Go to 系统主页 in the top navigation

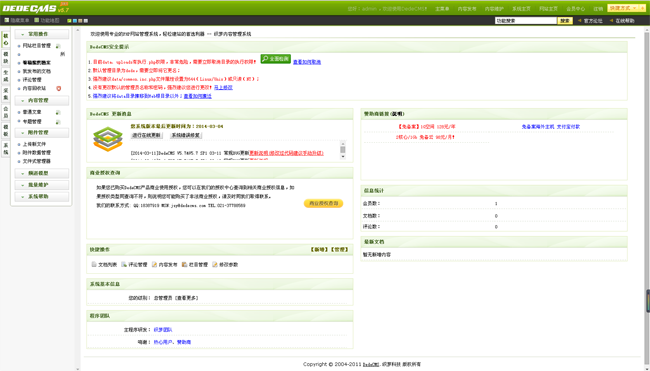(x=521, y=9)
